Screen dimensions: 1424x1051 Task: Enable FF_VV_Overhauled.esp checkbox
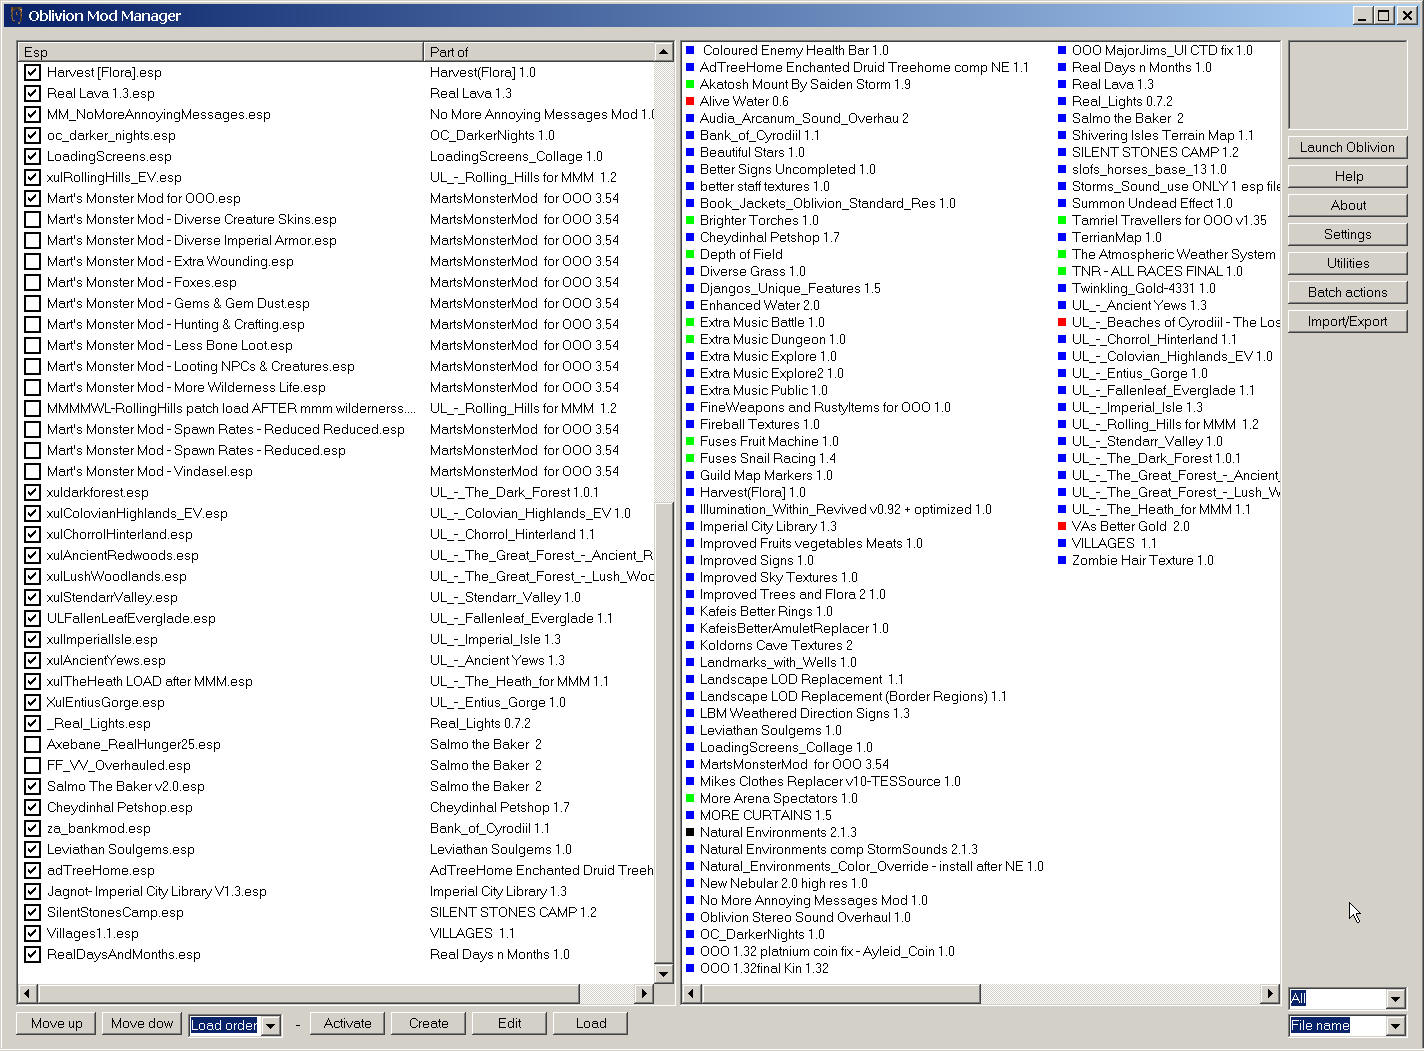point(32,765)
